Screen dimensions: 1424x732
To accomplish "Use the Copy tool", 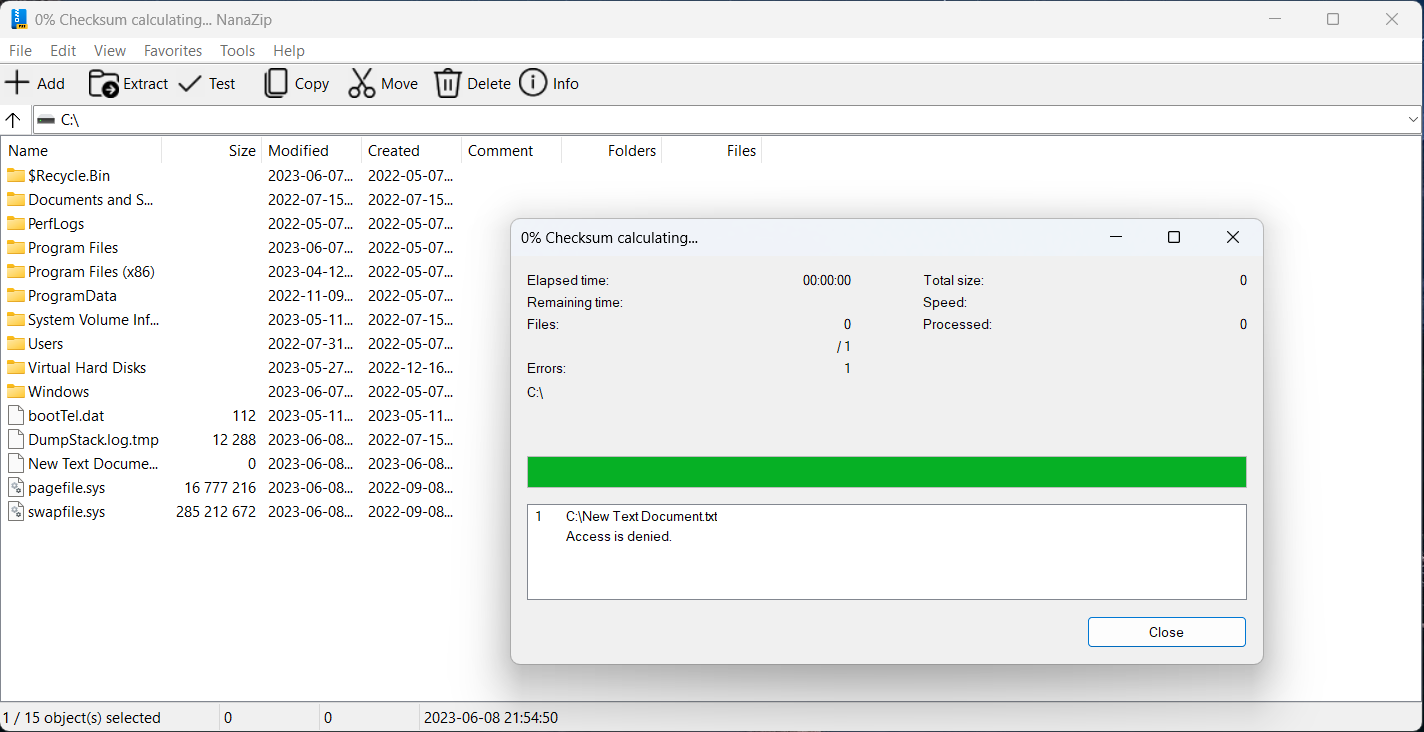I will pos(295,83).
